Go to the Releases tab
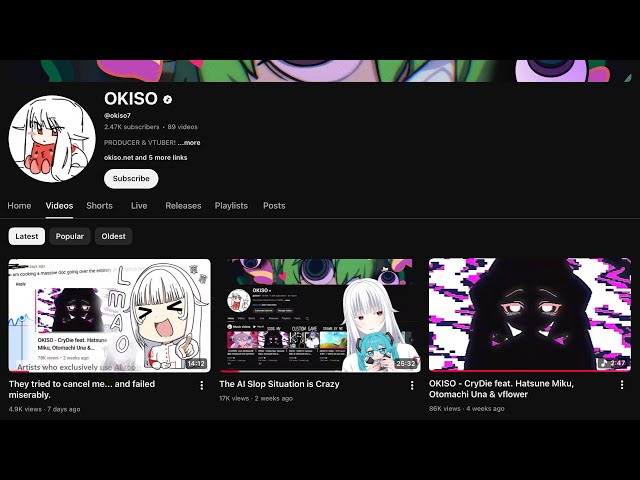This screenshot has height=480, width=640. [183, 206]
